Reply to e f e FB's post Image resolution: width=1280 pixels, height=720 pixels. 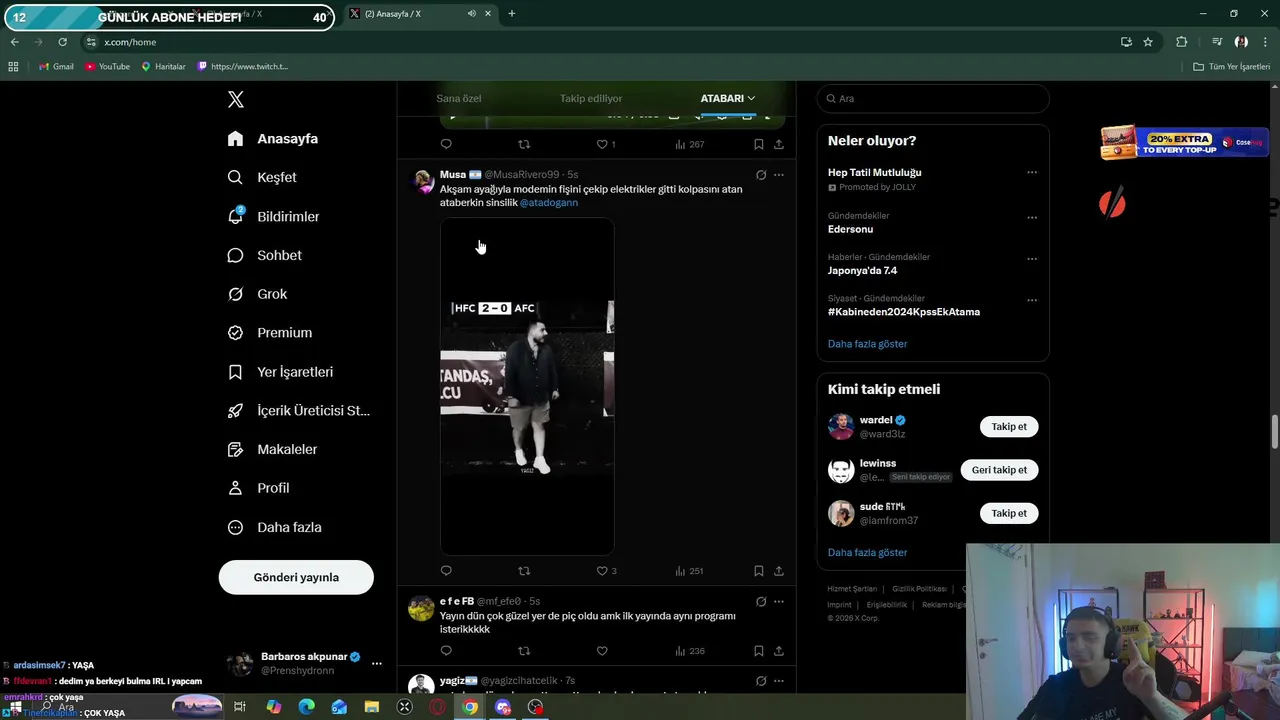[x=446, y=651]
